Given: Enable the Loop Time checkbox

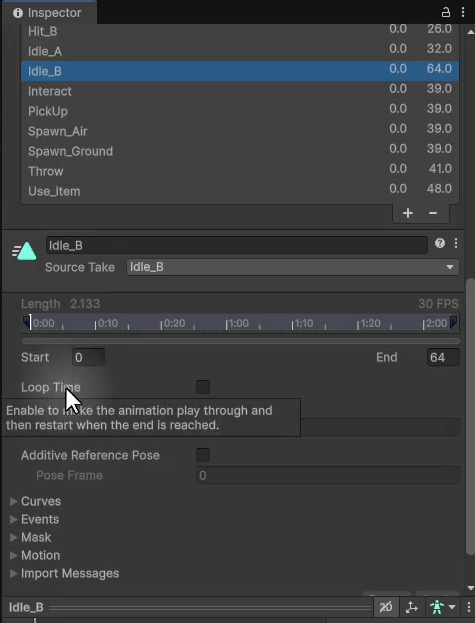Looking at the screenshot, I should click(203, 387).
